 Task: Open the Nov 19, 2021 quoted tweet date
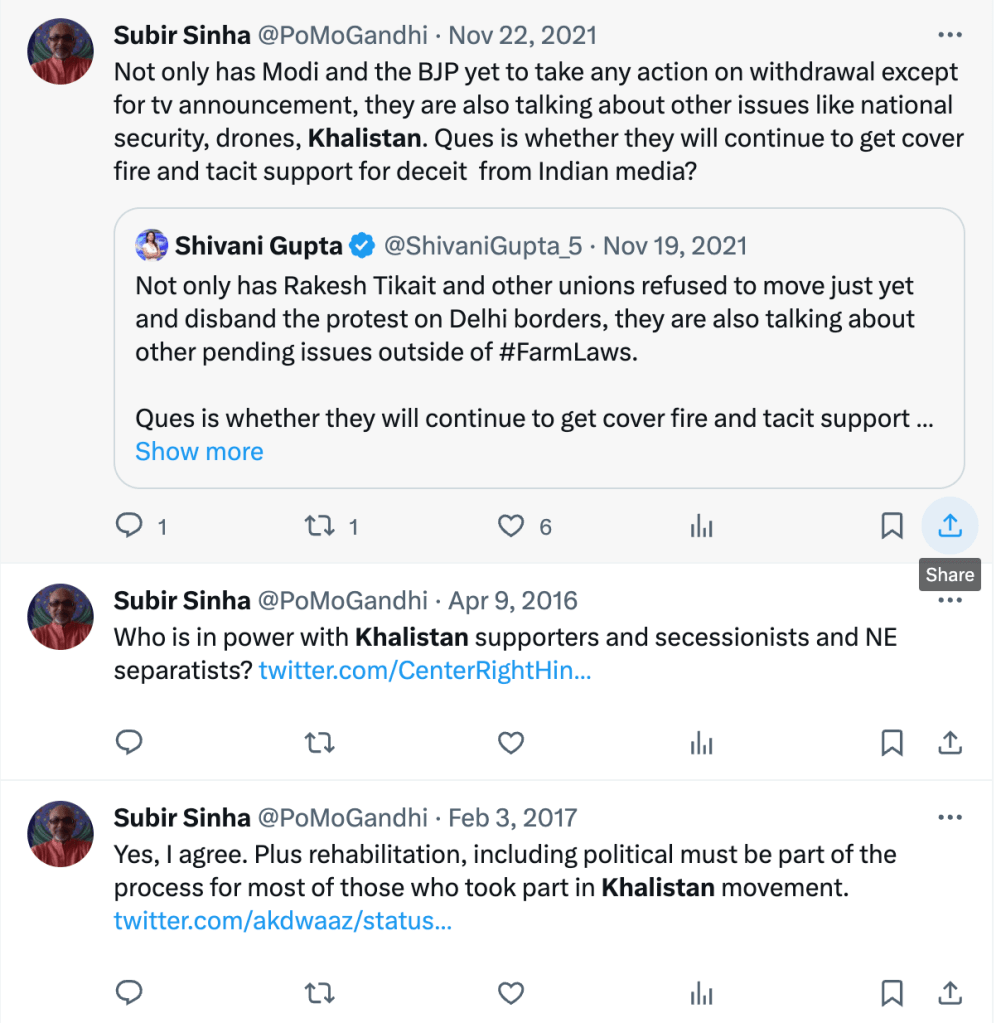click(675, 246)
